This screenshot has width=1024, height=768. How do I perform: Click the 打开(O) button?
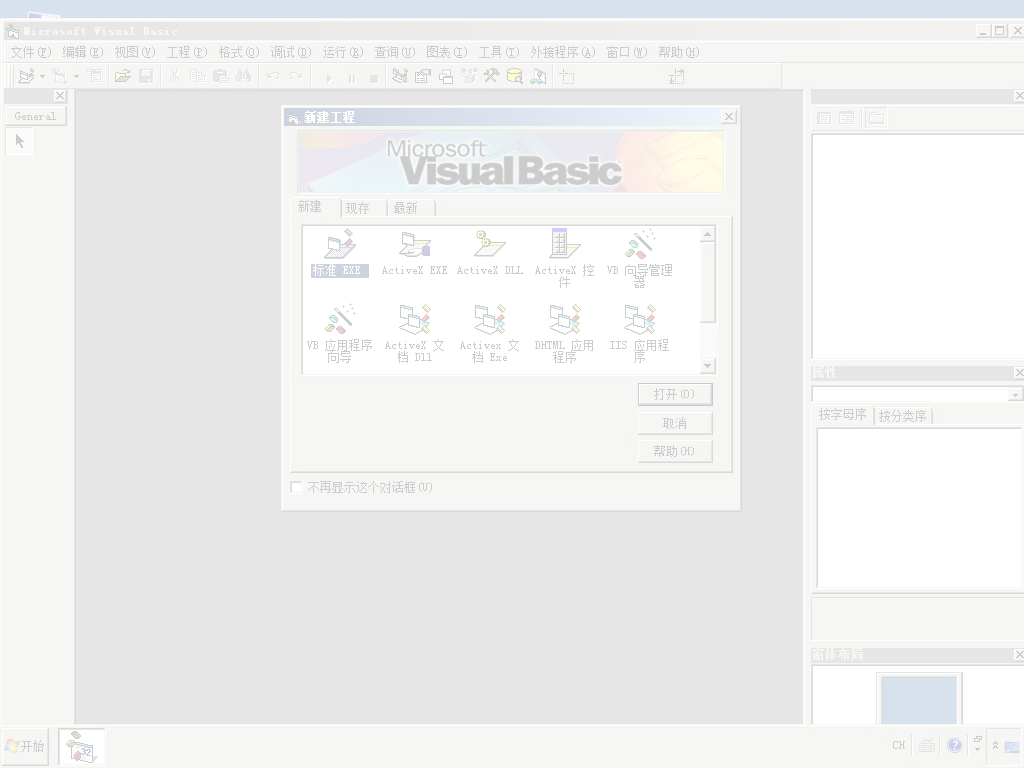[x=675, y=394]
